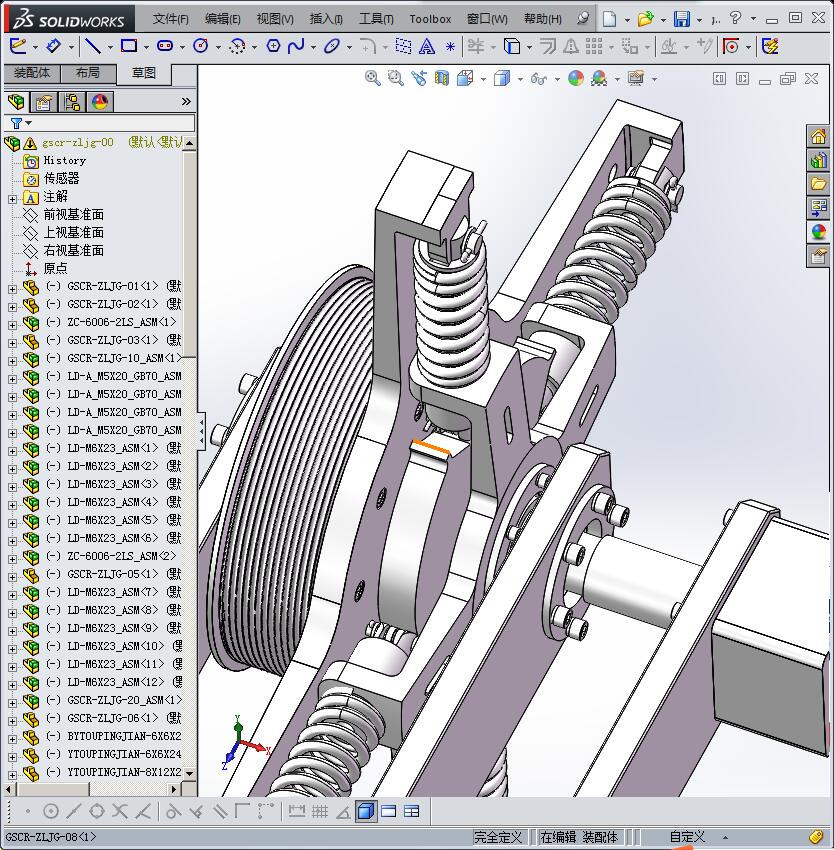The image size is (834, 850).
Task: Select the Ellipse sketch tool
Action: point(331,46)
